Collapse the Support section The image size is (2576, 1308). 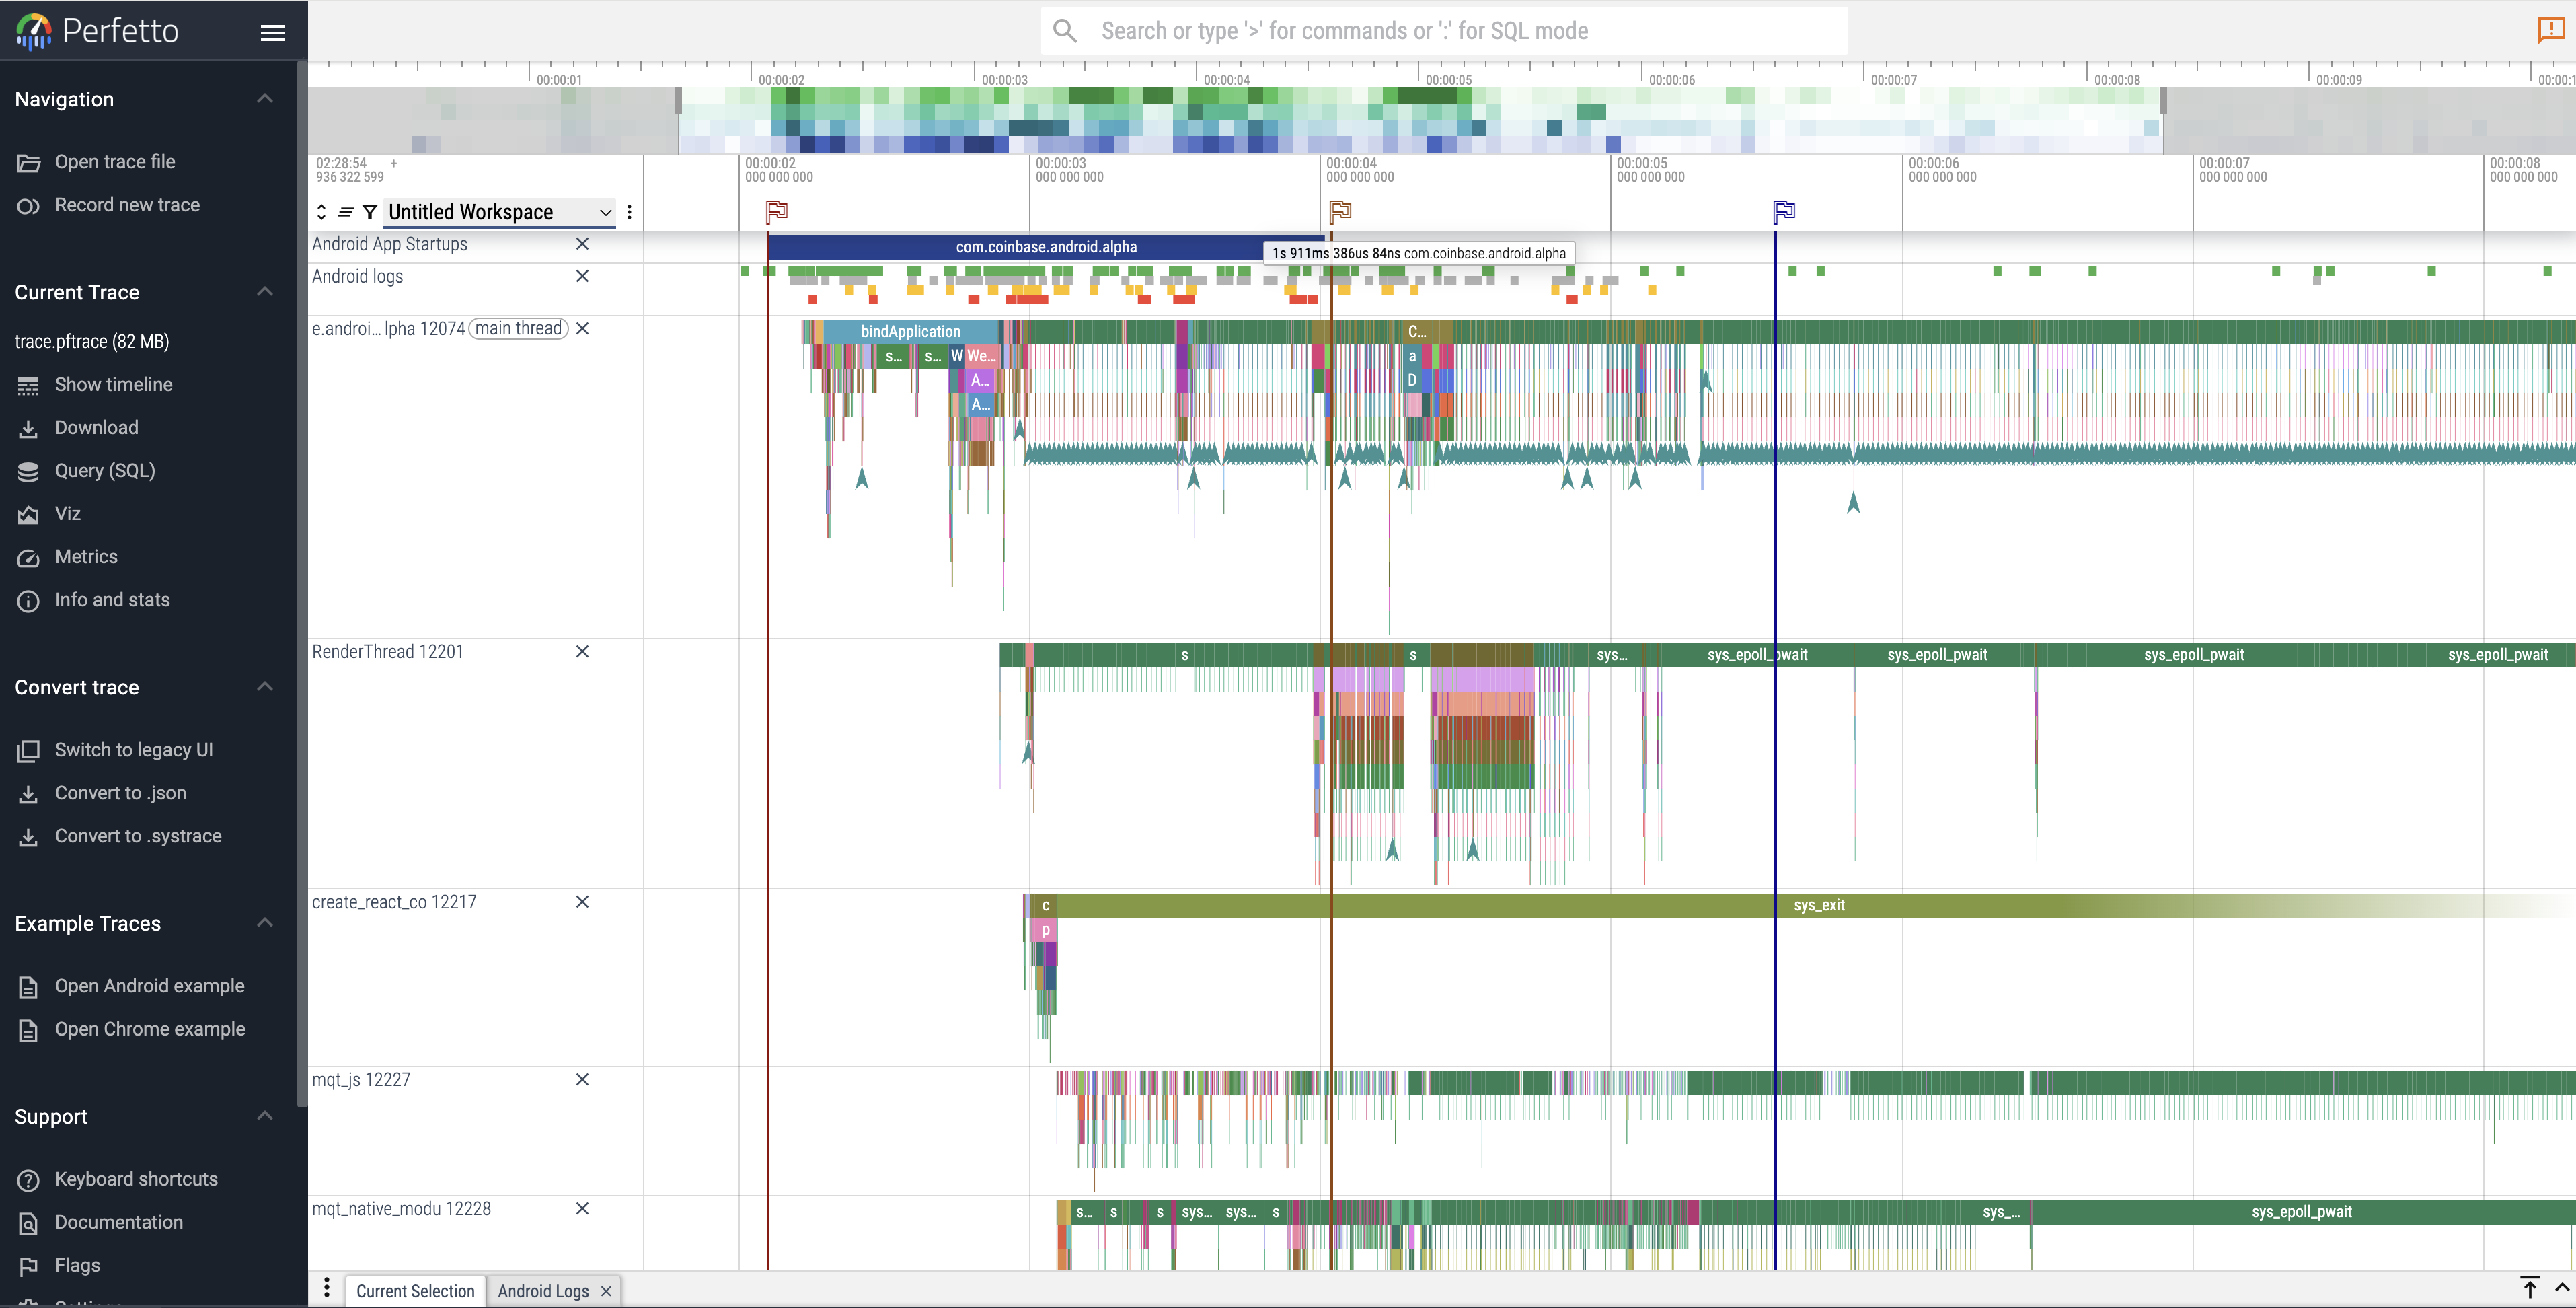pos(265,1116)
